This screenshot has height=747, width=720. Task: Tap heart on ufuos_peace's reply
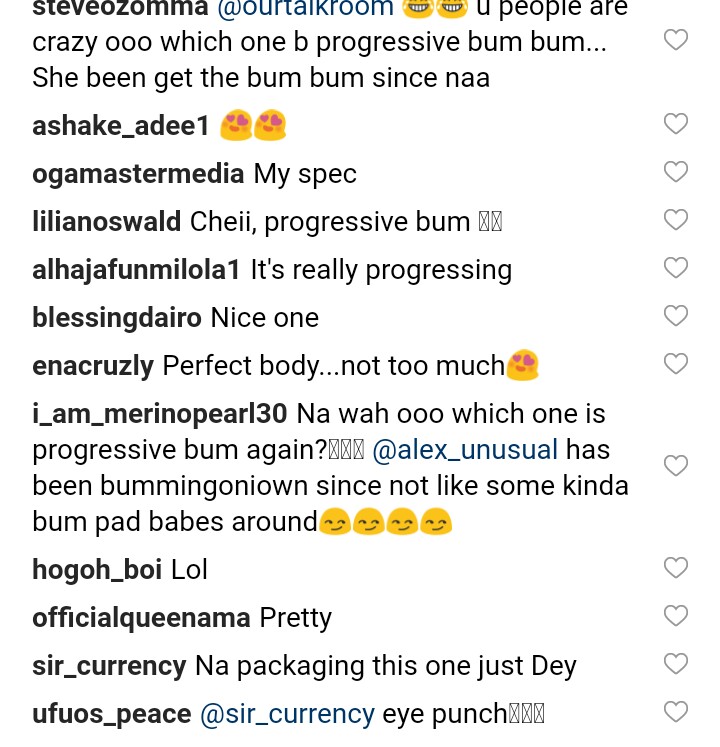[676, 712]
